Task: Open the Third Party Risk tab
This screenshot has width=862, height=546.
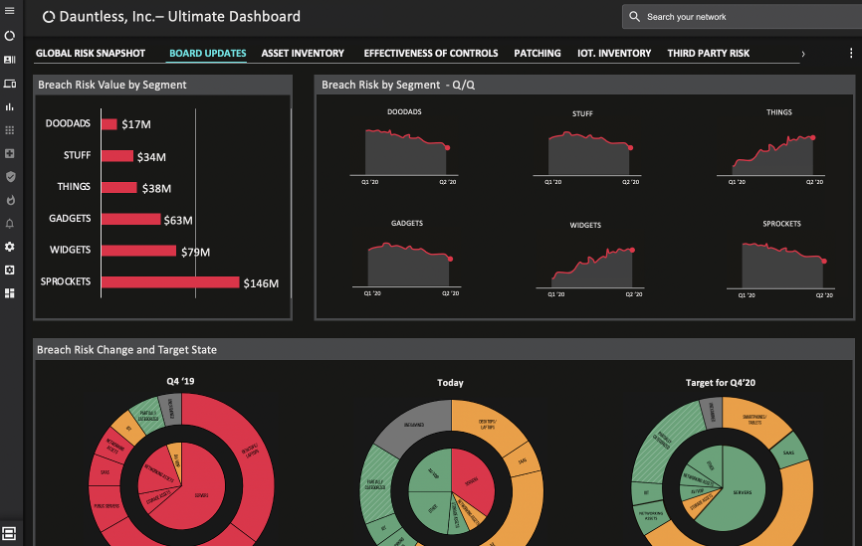Action: coord(708,53)
